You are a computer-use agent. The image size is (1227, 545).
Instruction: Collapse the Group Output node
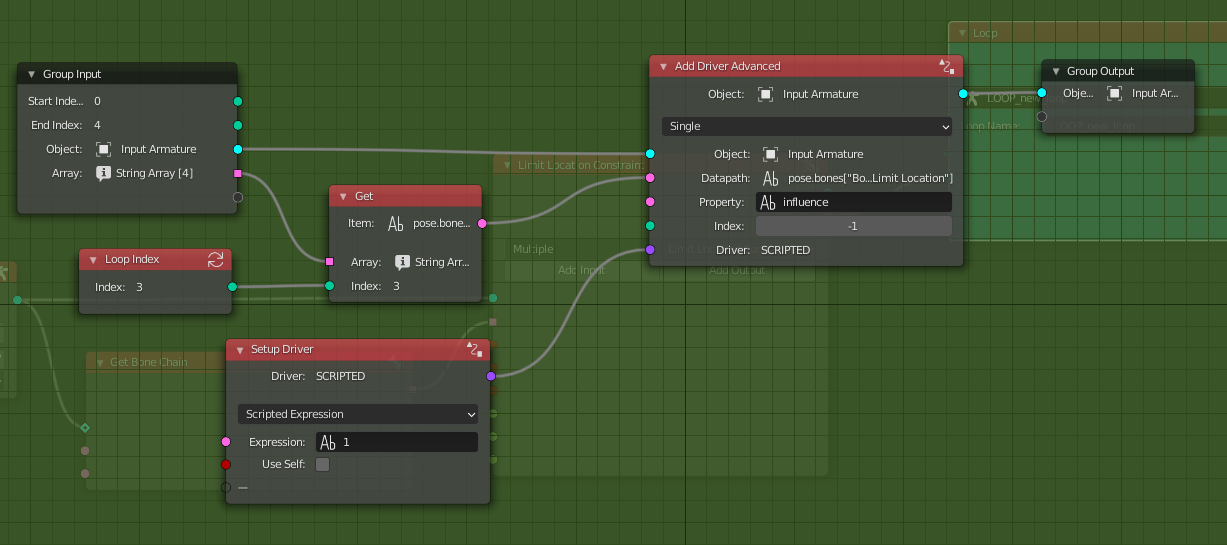[x=1055, y=71]
